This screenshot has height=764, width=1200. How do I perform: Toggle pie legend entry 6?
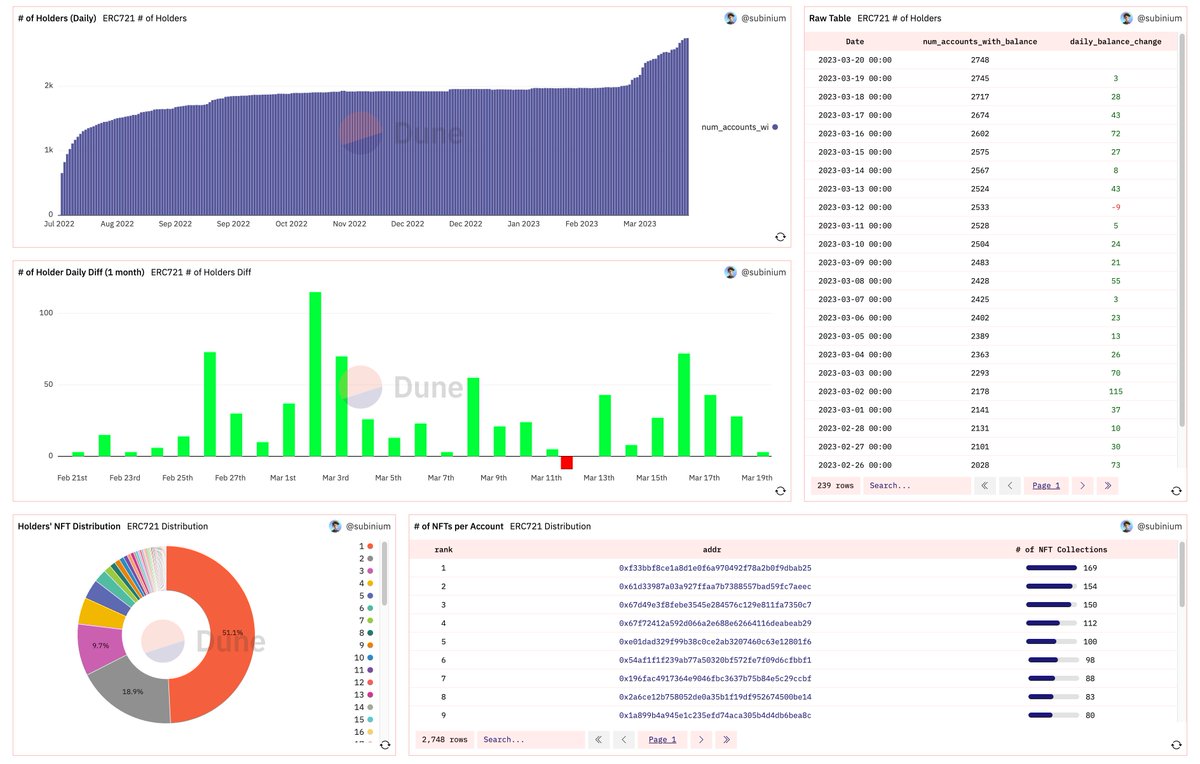(x=364, y=608)
